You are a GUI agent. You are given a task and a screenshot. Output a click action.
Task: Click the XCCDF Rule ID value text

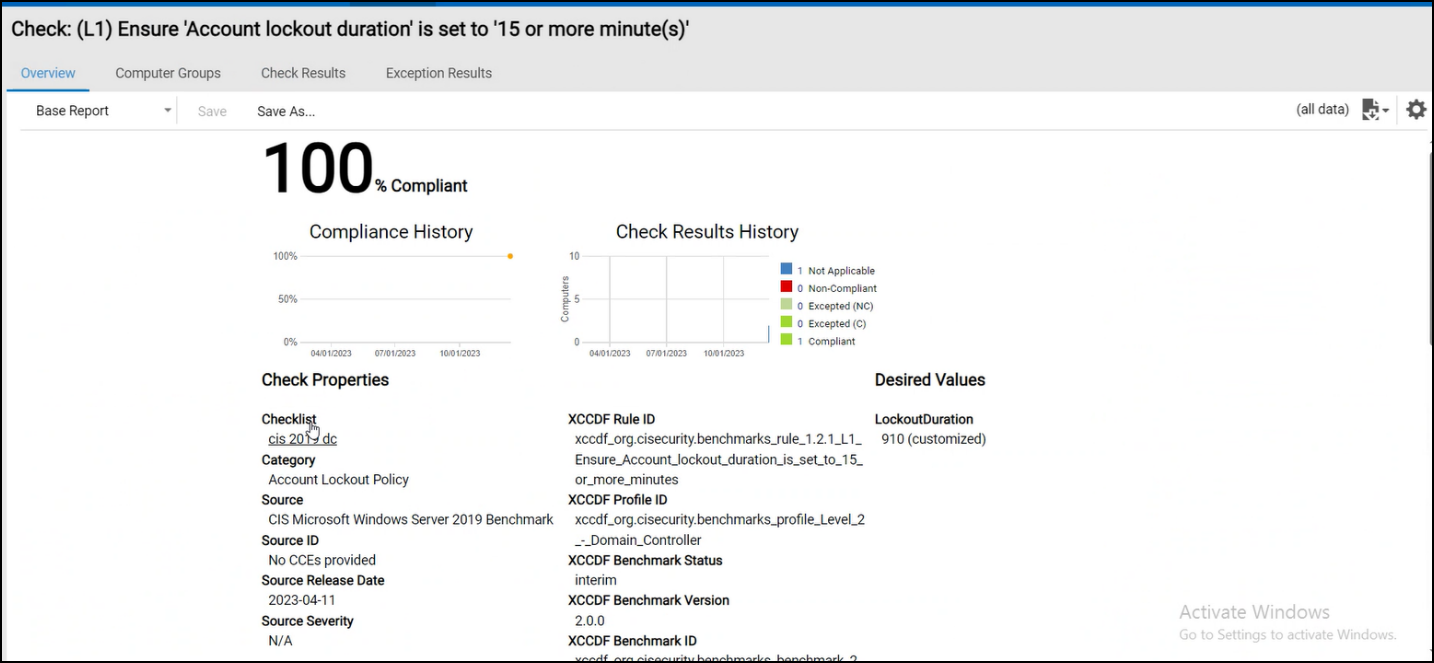718,459
